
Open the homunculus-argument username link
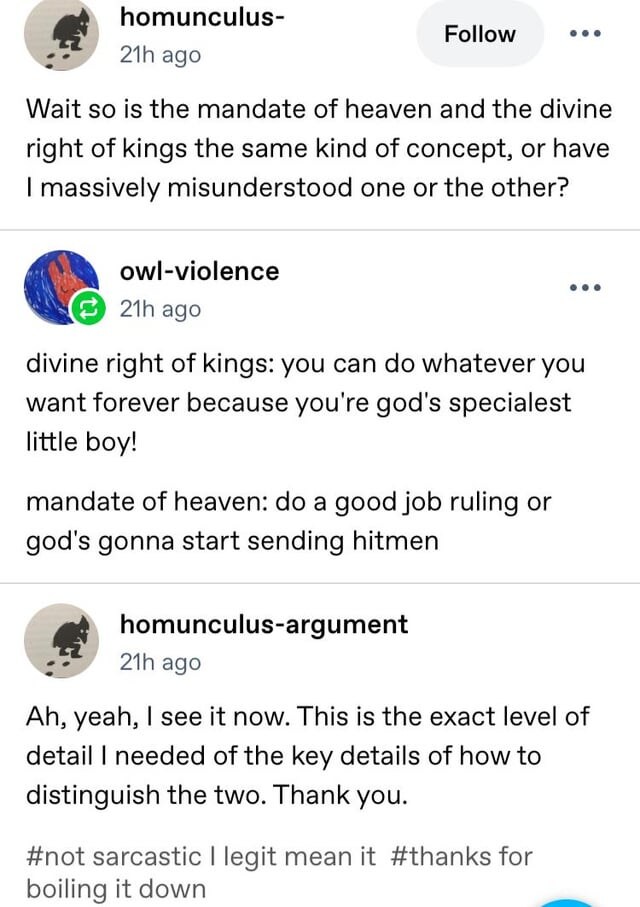263,625
